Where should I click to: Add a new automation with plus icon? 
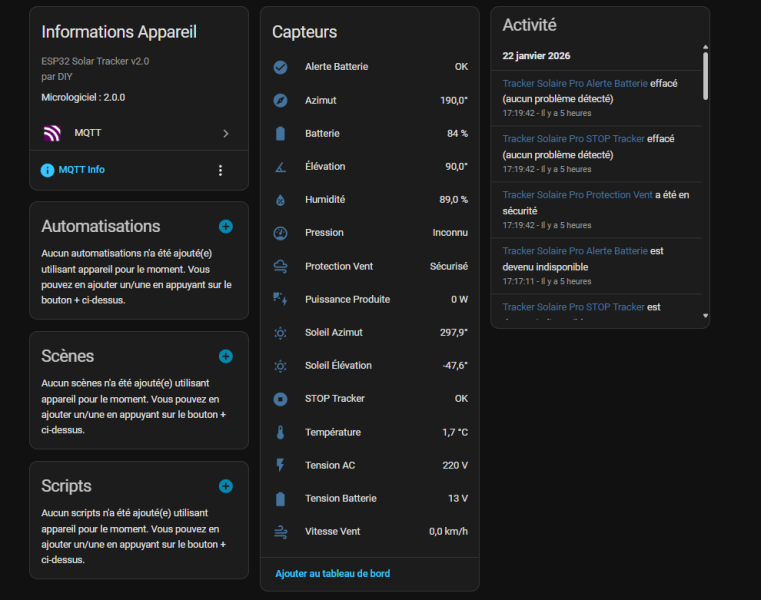point(225,227)
